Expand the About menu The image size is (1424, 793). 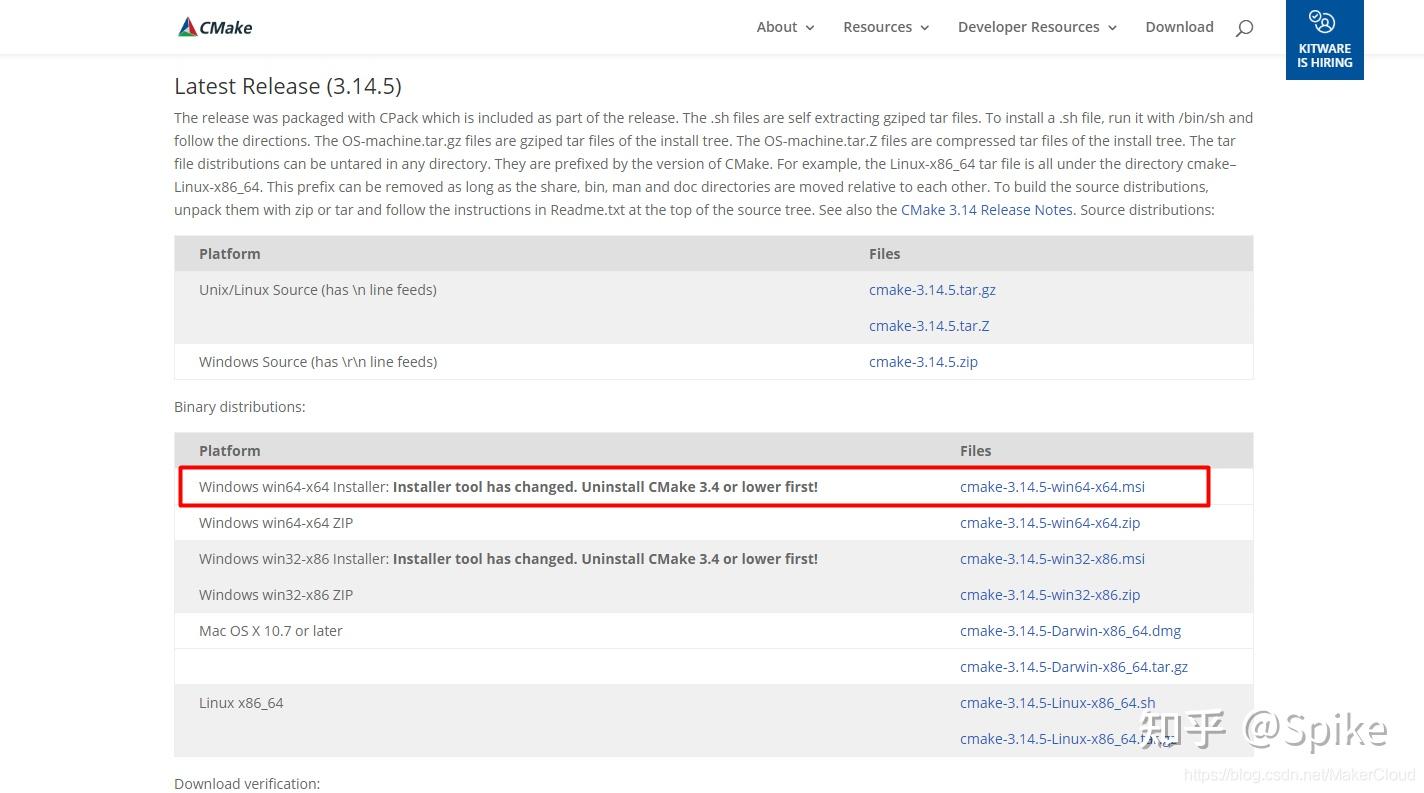(x=785, y=27)
